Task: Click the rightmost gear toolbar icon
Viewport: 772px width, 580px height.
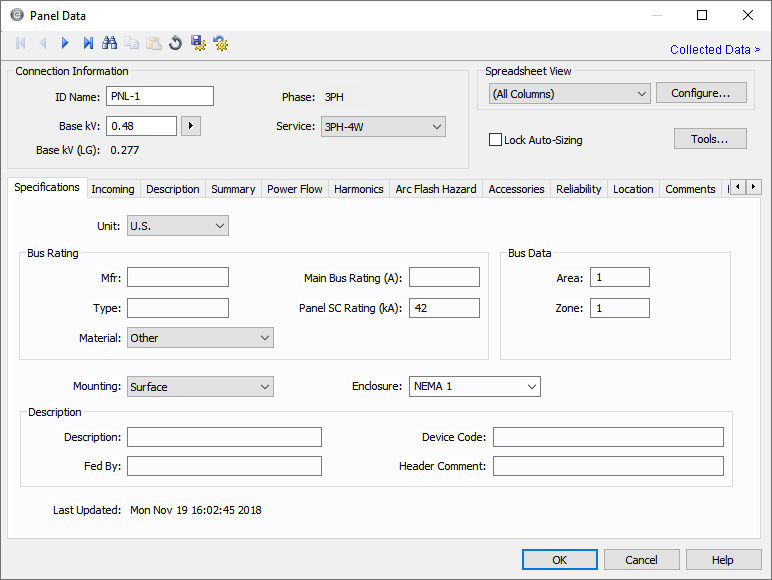Action: (x=221, y=43)
